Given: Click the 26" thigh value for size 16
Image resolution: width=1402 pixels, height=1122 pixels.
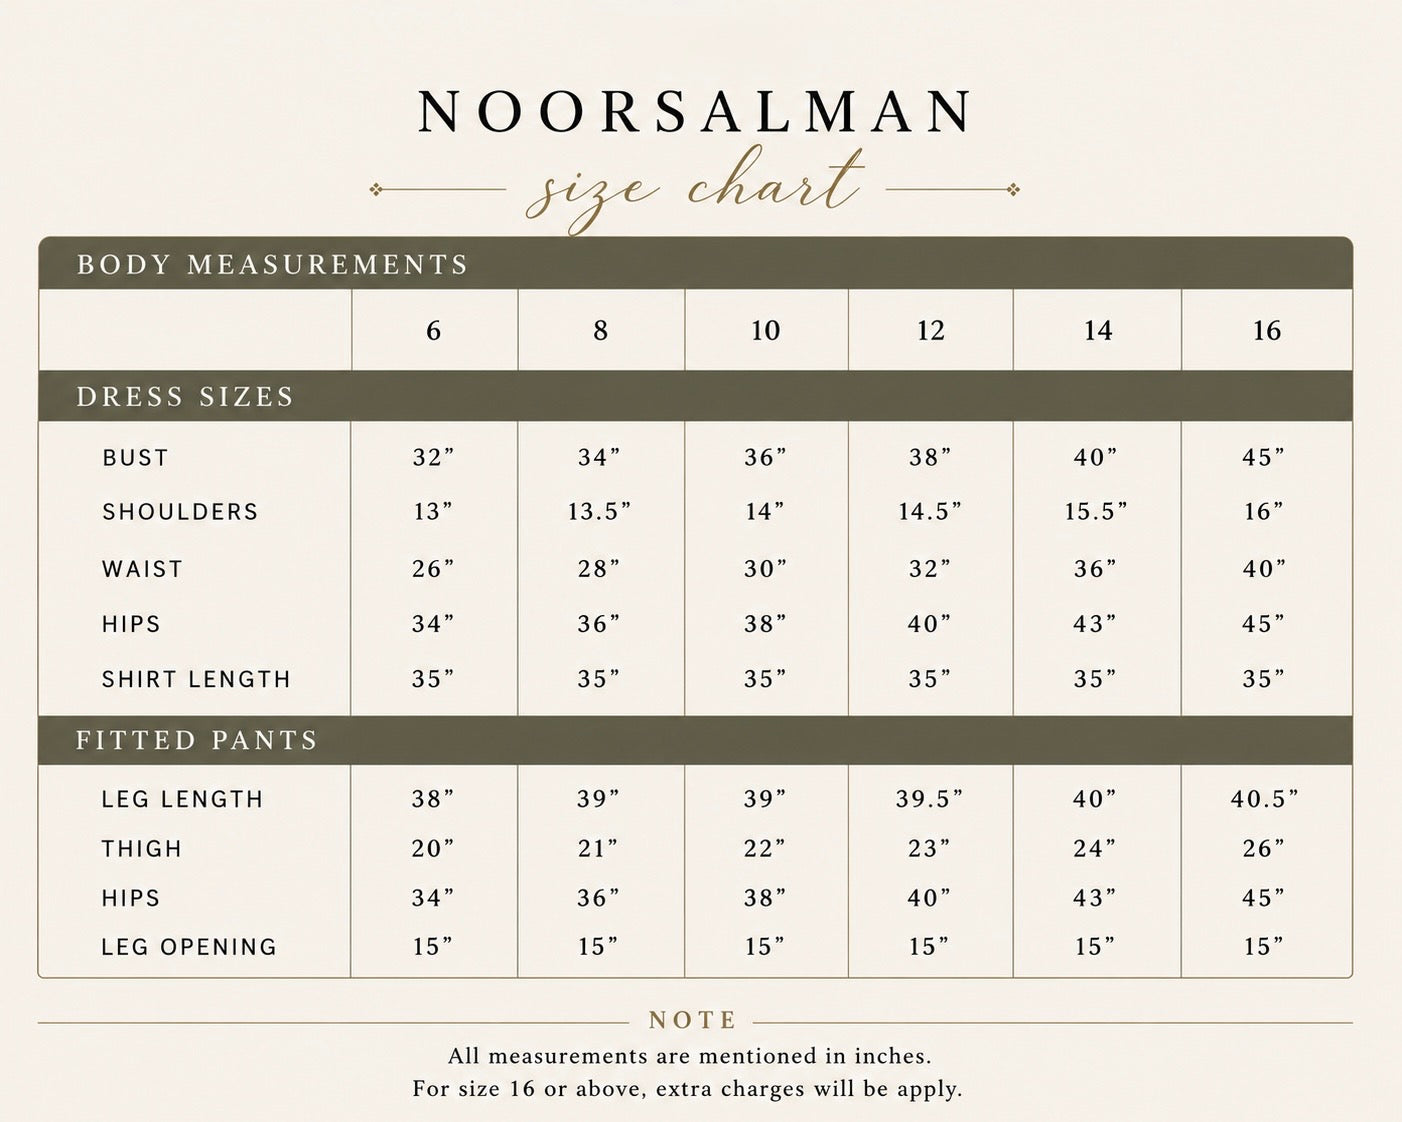Looking at the screenshot, I should click(1264, 848).
